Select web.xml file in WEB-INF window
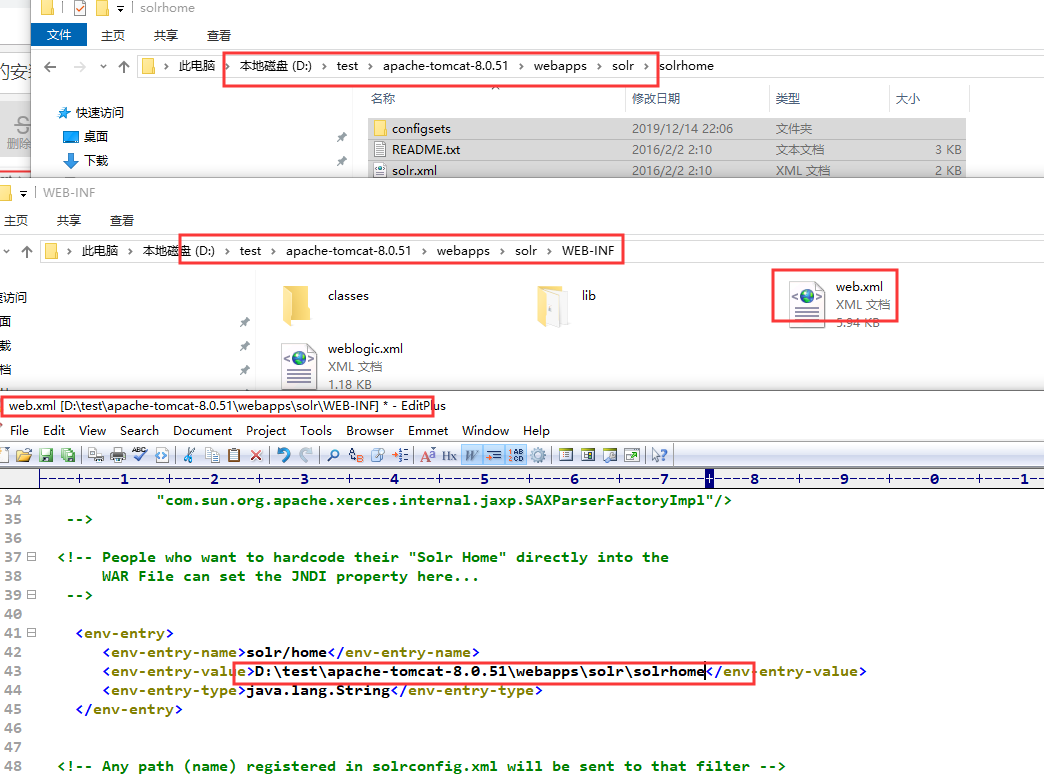Image resolution: width=1044 pixels, height=777 pixels. [x=840, y=304]
